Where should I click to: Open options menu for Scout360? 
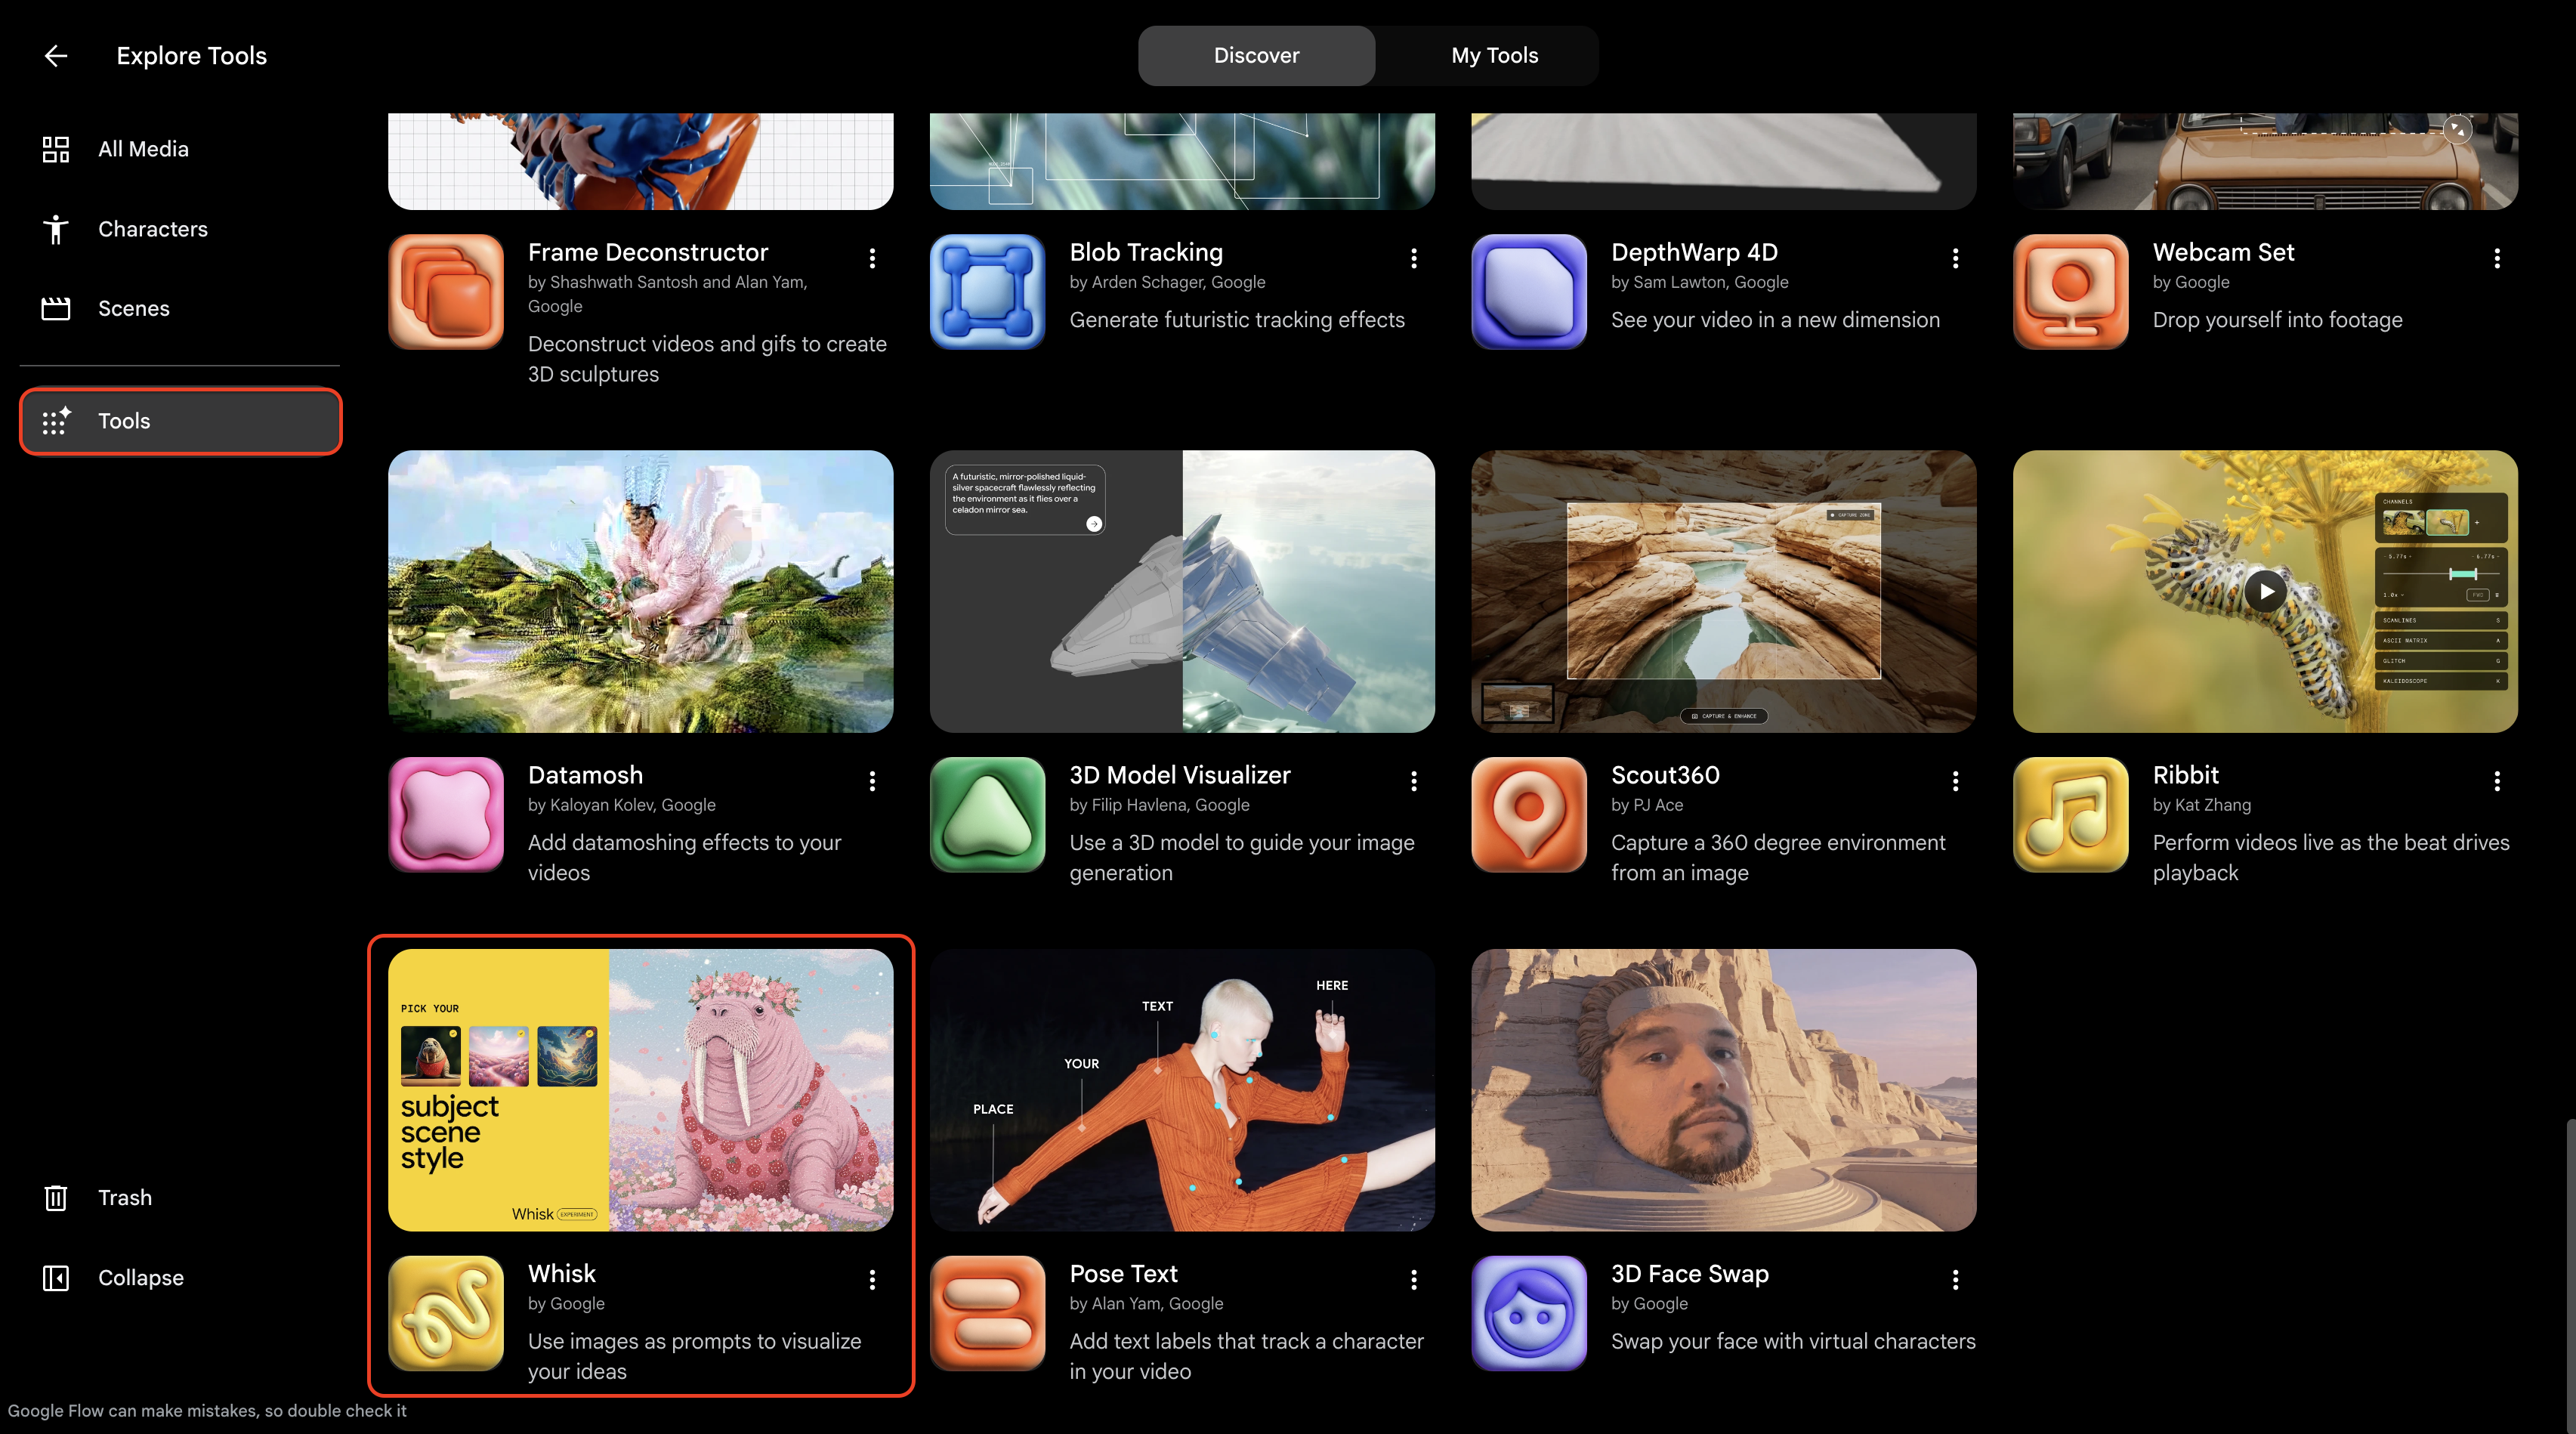1956,781
